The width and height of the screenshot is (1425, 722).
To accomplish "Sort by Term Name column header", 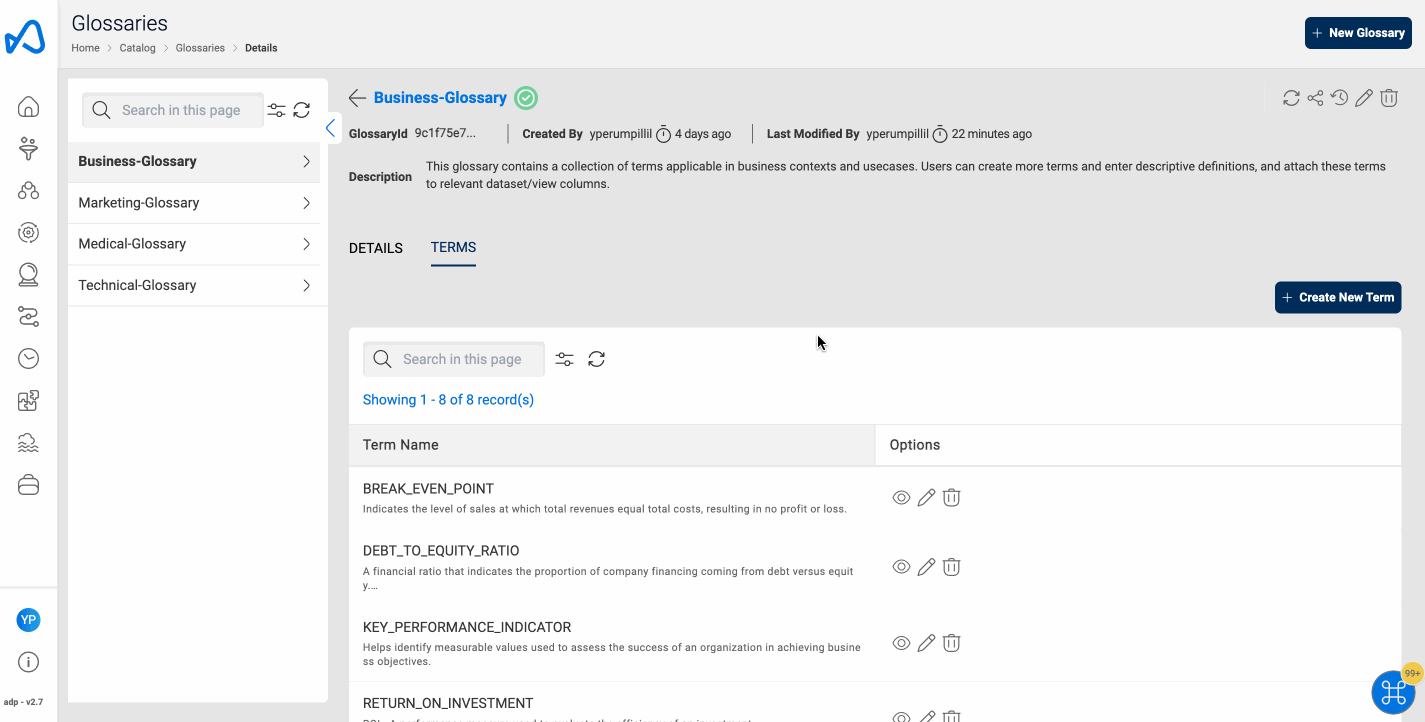I will click(612, 445).
